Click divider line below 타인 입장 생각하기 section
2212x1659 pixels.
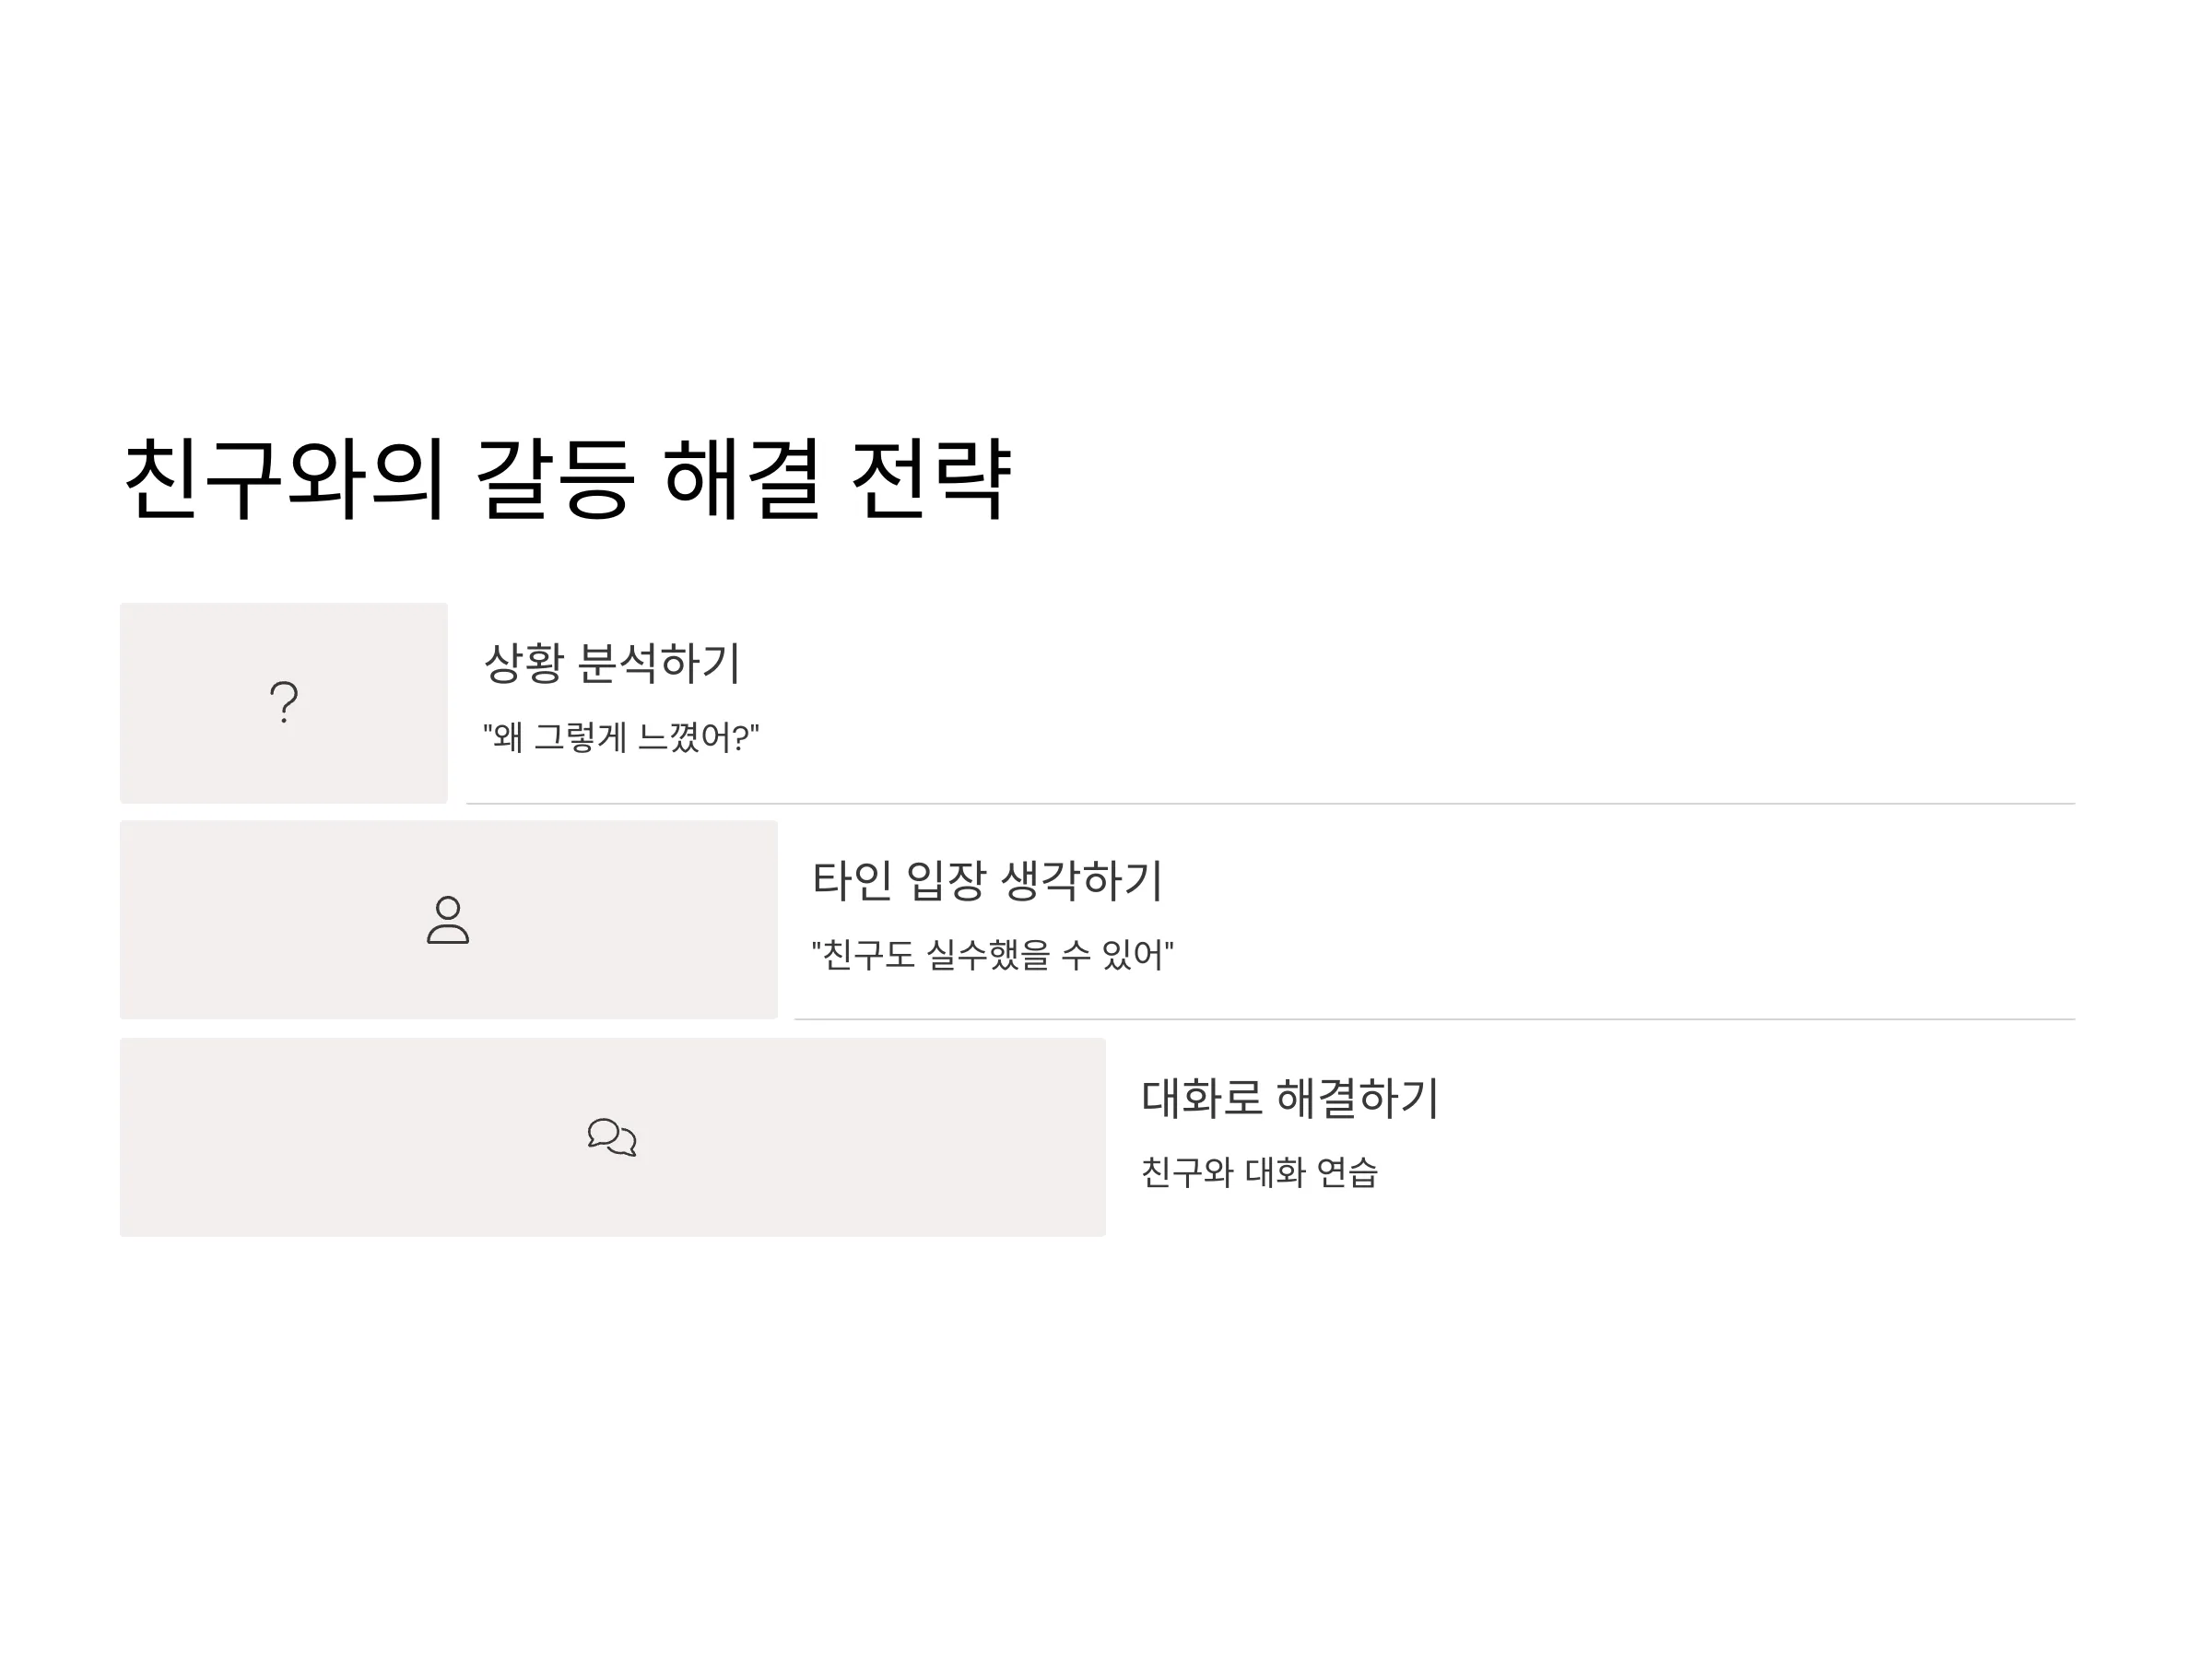1435,1020
